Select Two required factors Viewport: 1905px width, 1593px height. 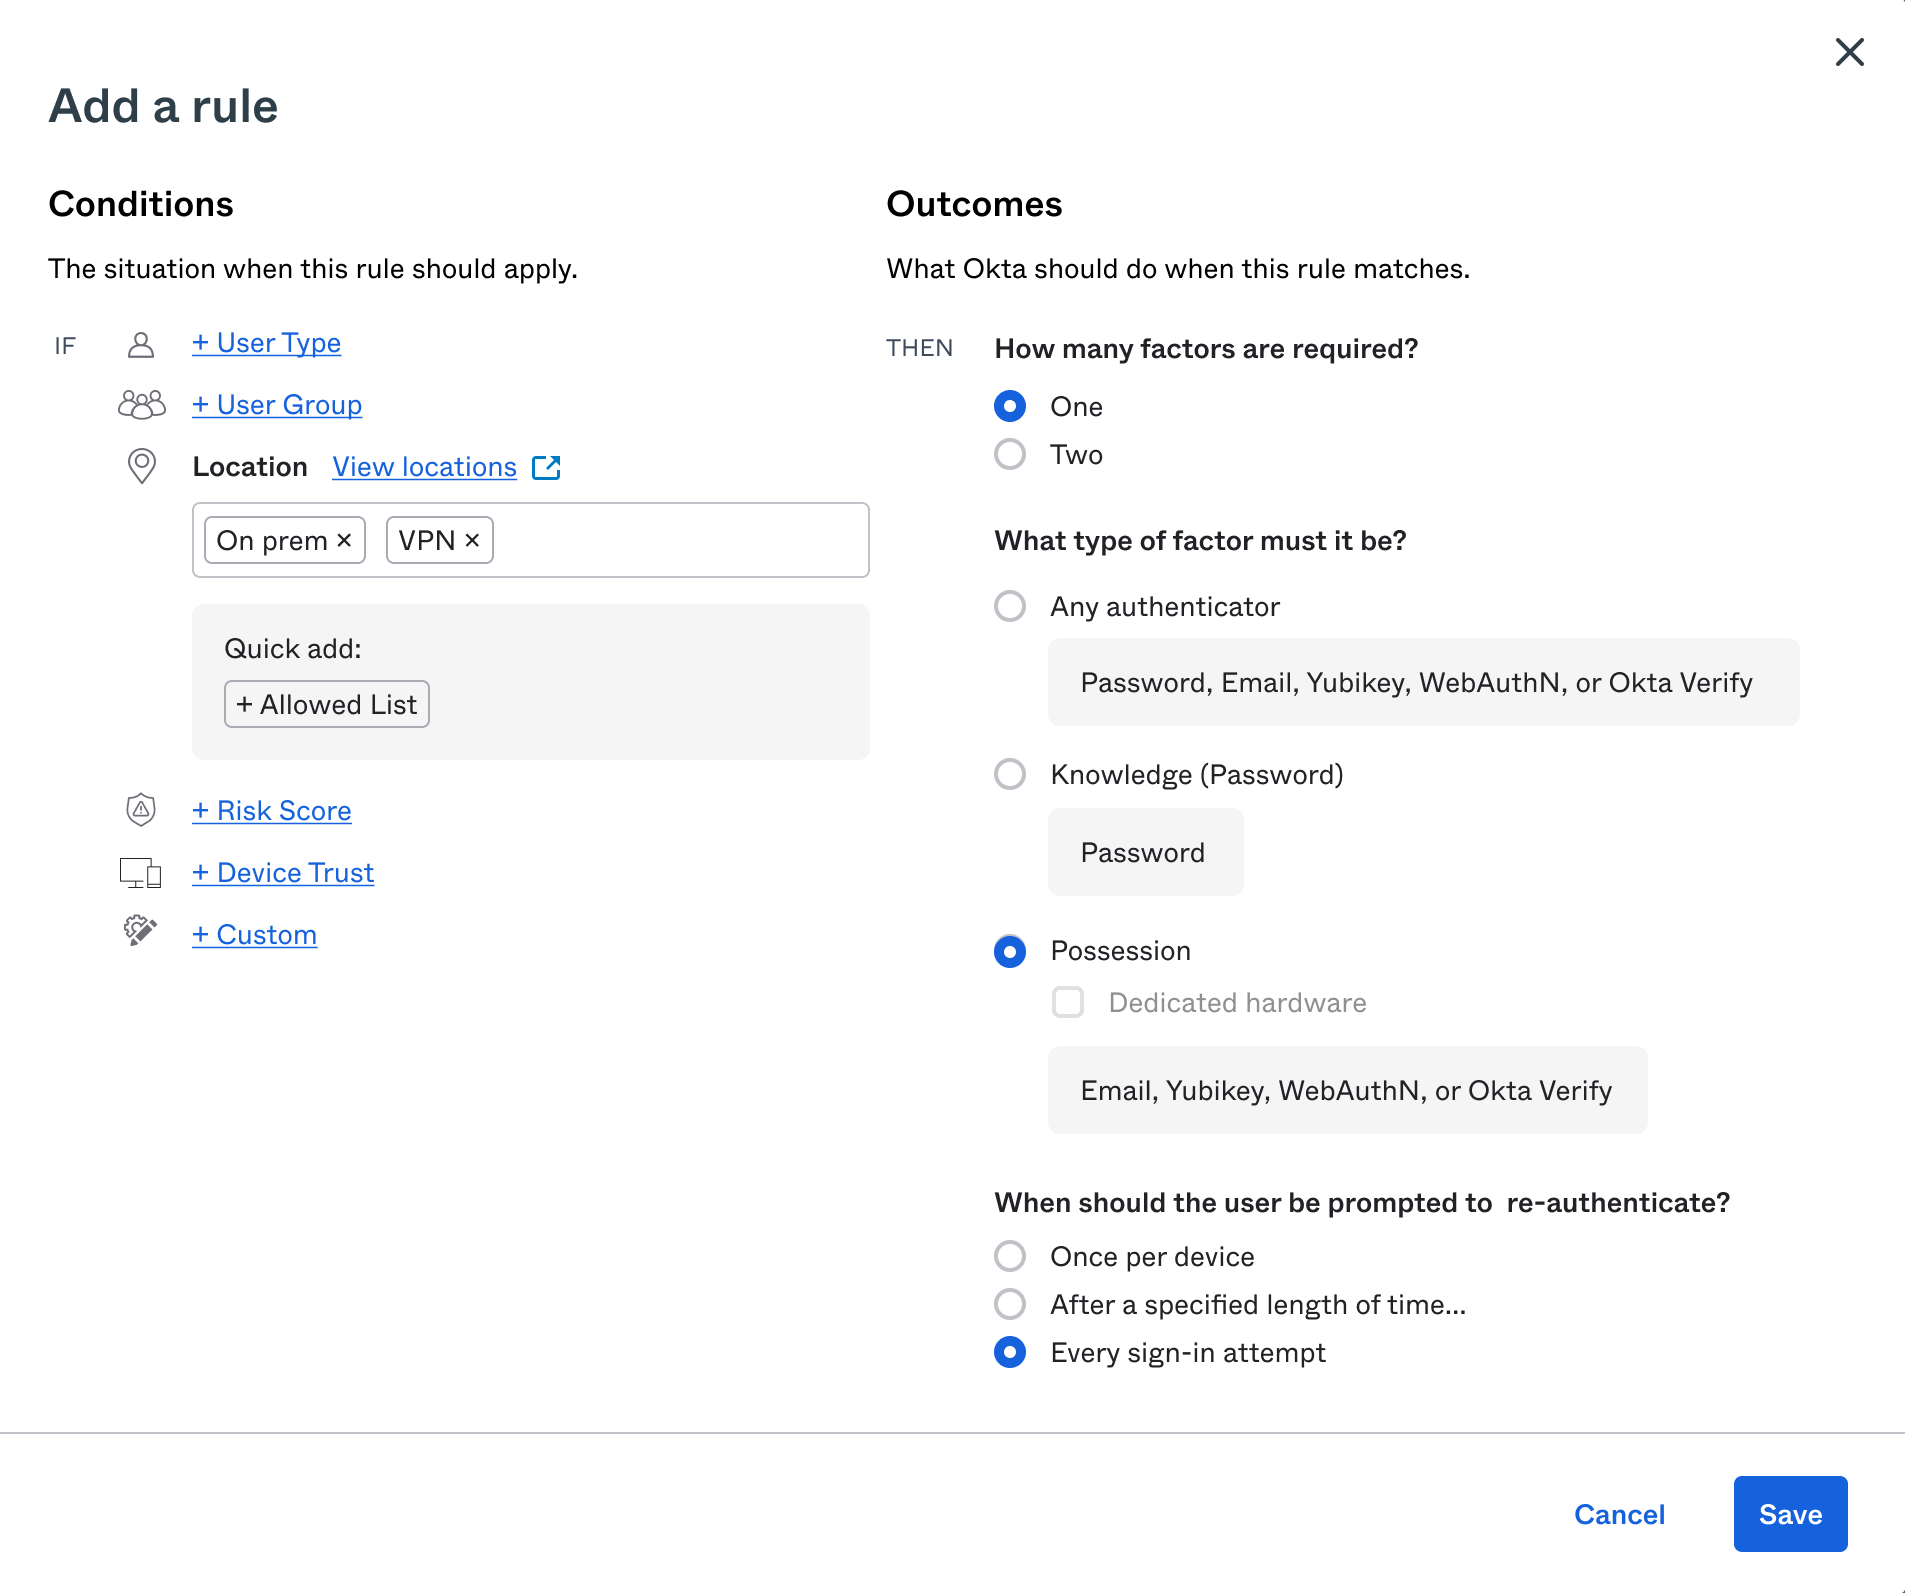click(1010, 454)
